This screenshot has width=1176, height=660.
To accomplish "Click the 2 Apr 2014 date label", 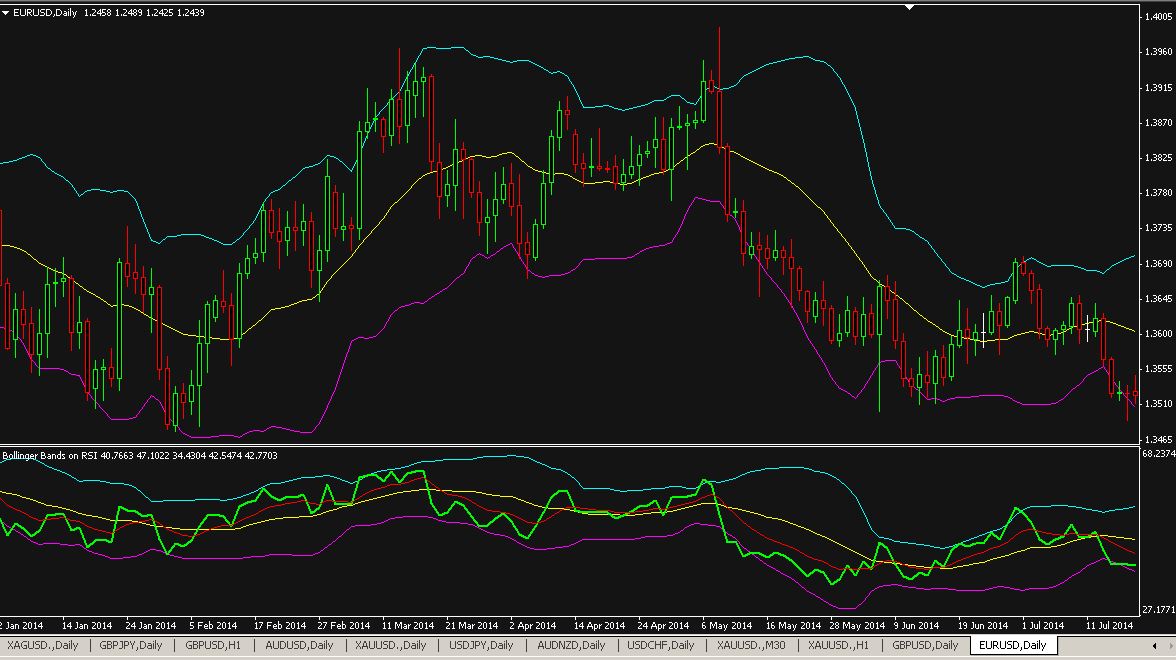I will click(x=532, y=626).
